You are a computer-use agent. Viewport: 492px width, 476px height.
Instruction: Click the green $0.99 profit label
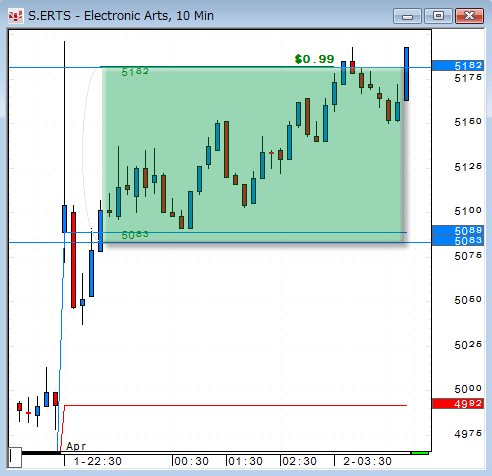tap(314, 59)
